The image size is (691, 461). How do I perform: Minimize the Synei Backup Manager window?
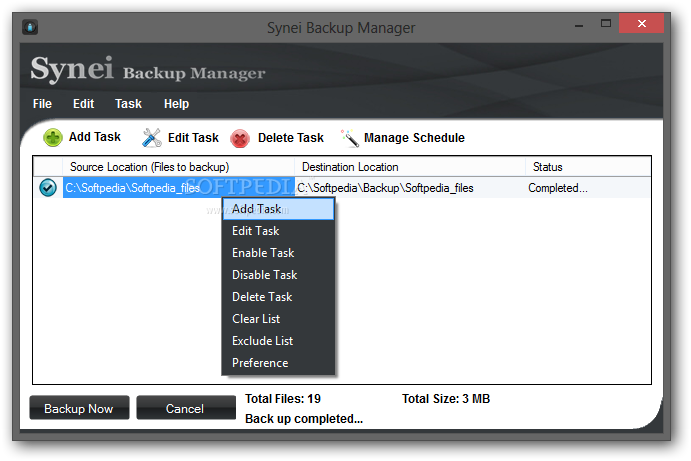[x=579, y=26]
